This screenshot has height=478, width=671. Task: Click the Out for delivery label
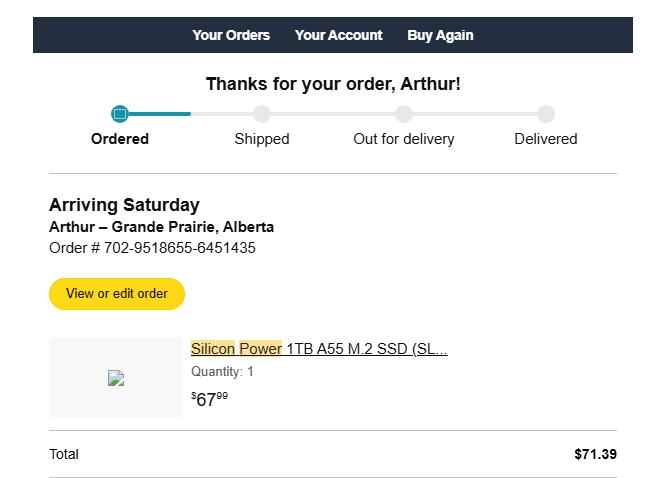[404, 139]
